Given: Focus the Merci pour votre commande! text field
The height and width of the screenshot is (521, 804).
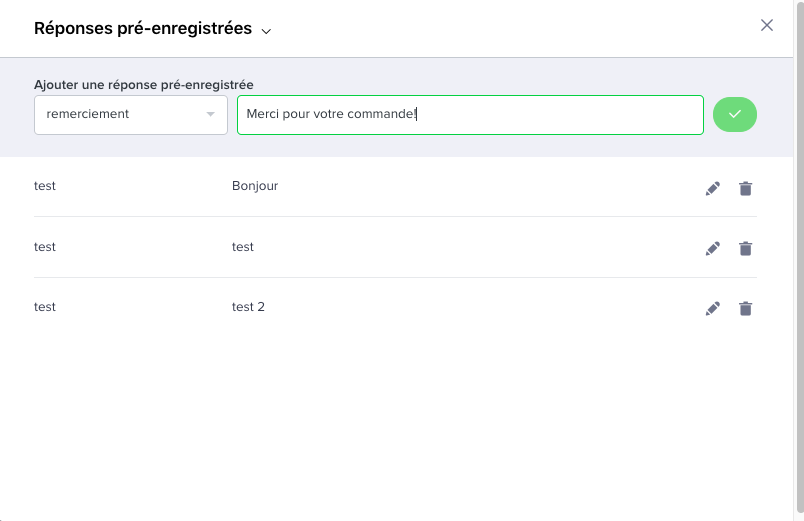Looking at the screenshot, I should (470, 115).
